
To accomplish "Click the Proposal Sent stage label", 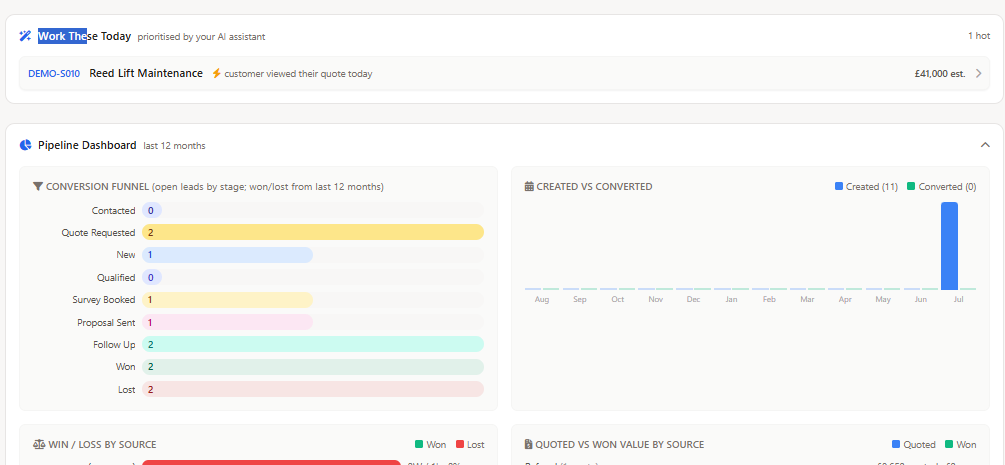I will (106, 322).
